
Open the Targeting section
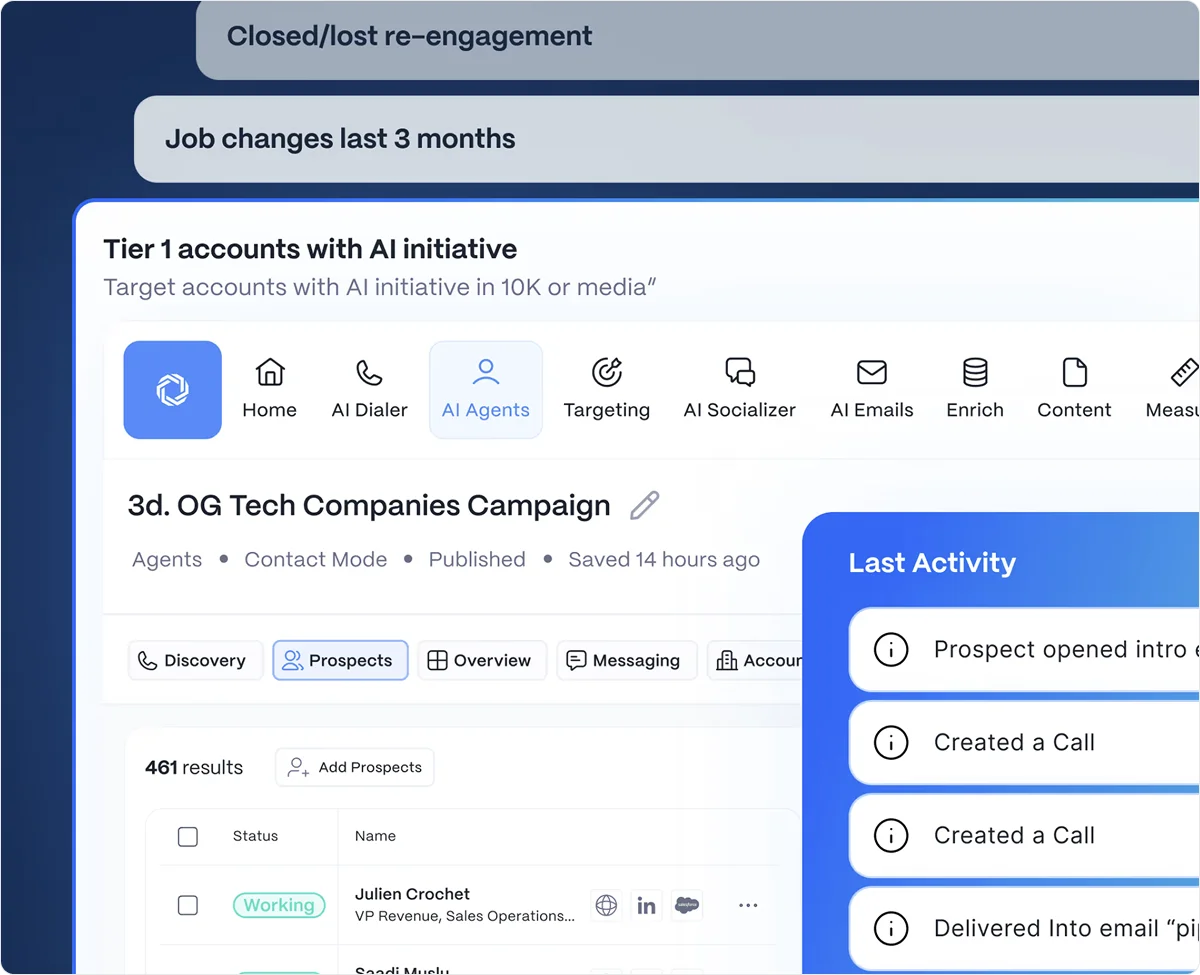[x=607, y=390]
